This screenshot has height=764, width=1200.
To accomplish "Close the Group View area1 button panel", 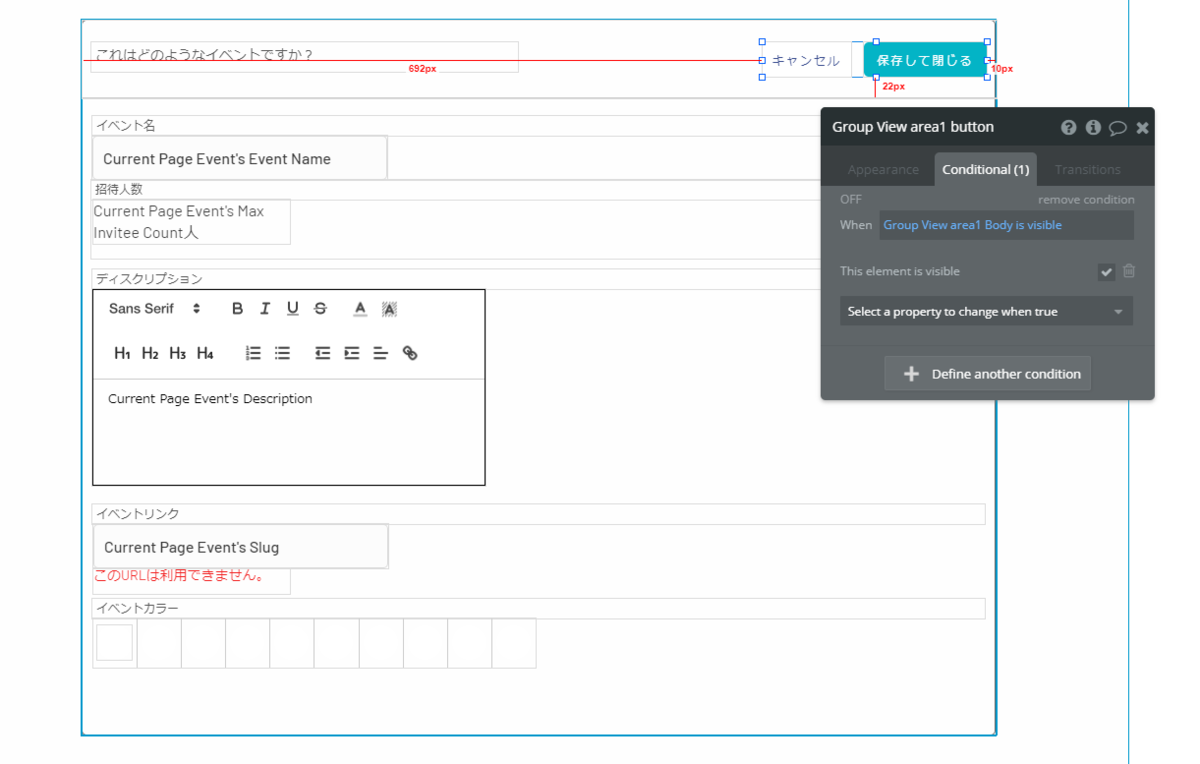I will click(1142, 128).
